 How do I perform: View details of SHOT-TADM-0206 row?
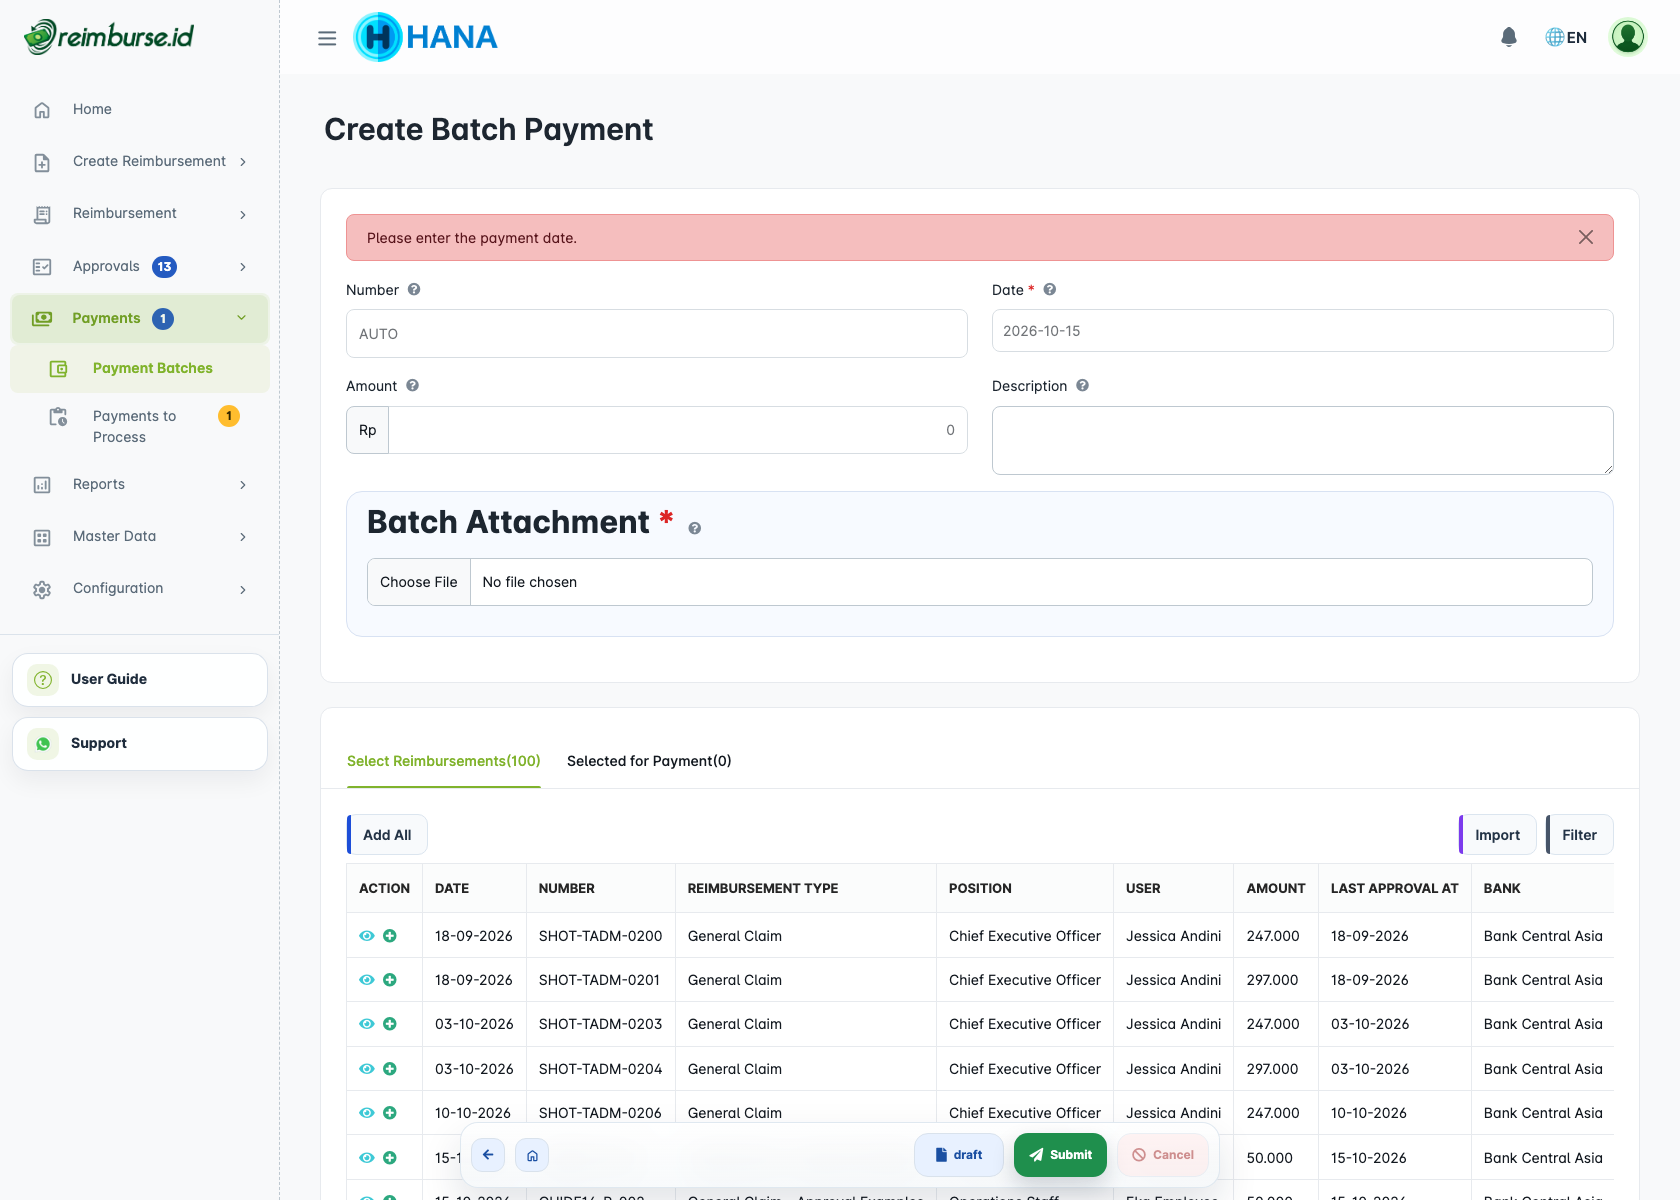click(x=367, y=1113)
